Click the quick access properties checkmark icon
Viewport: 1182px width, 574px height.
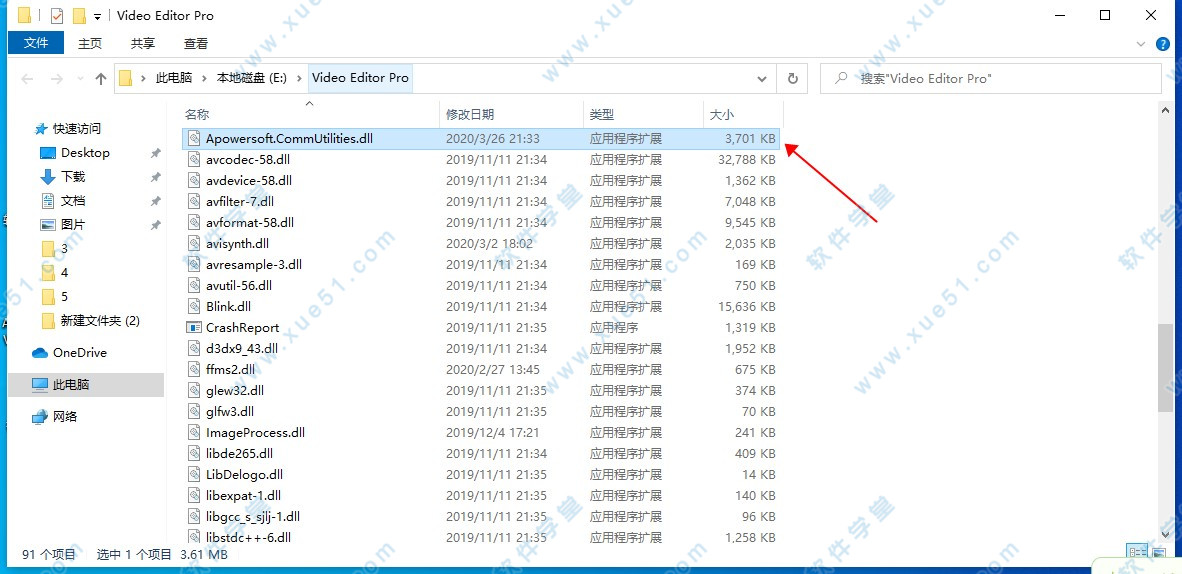(x=57, y=16)
